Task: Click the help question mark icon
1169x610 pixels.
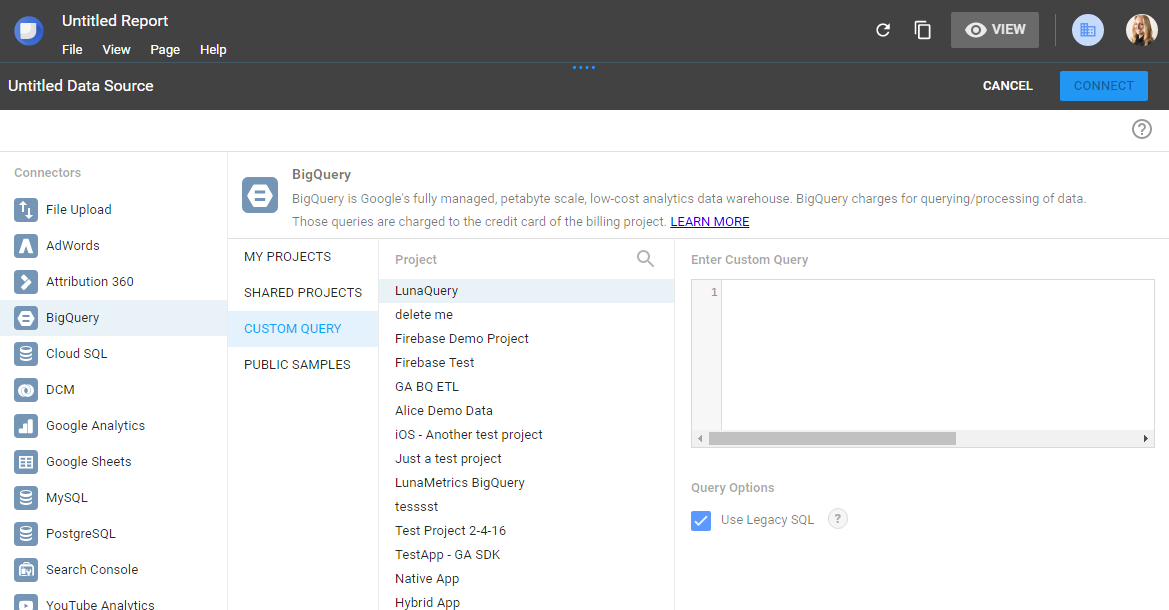Action: (x=1141, y=129)
